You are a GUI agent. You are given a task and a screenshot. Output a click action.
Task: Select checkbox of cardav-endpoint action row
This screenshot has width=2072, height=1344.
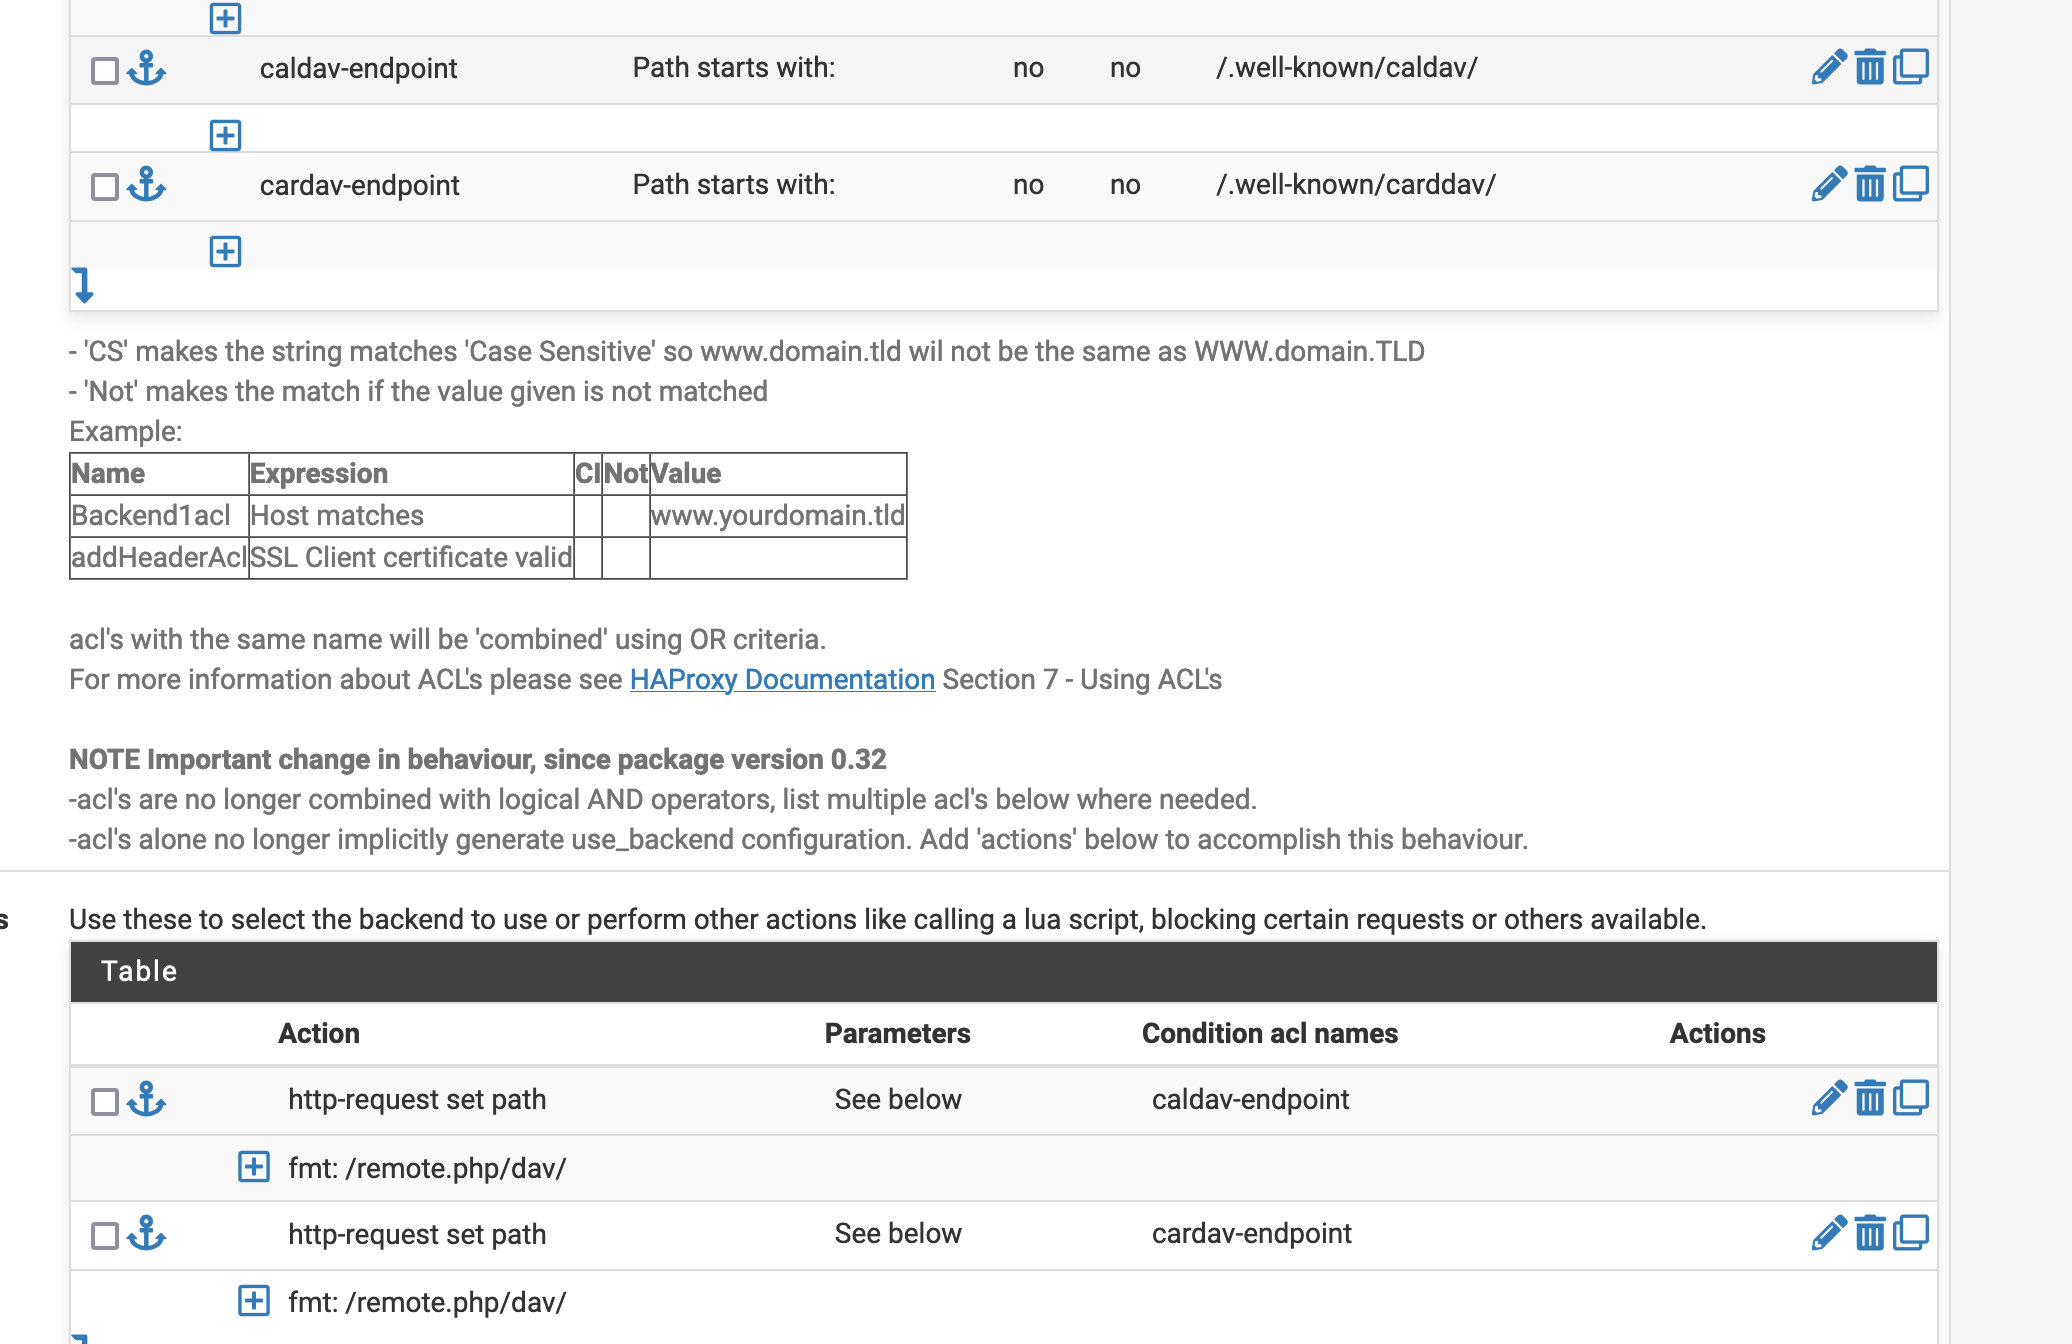pos(105,1236)
